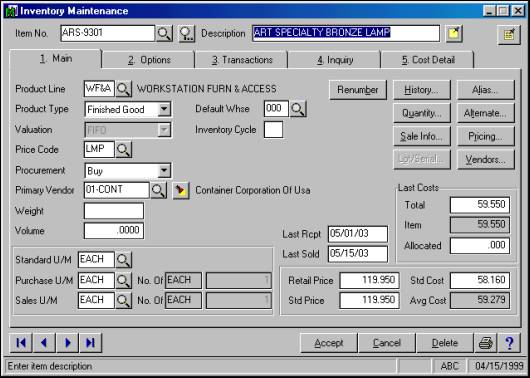The image size is (530, 378).
Task: Open the History dialog
Action: click(x=422, y=90)
